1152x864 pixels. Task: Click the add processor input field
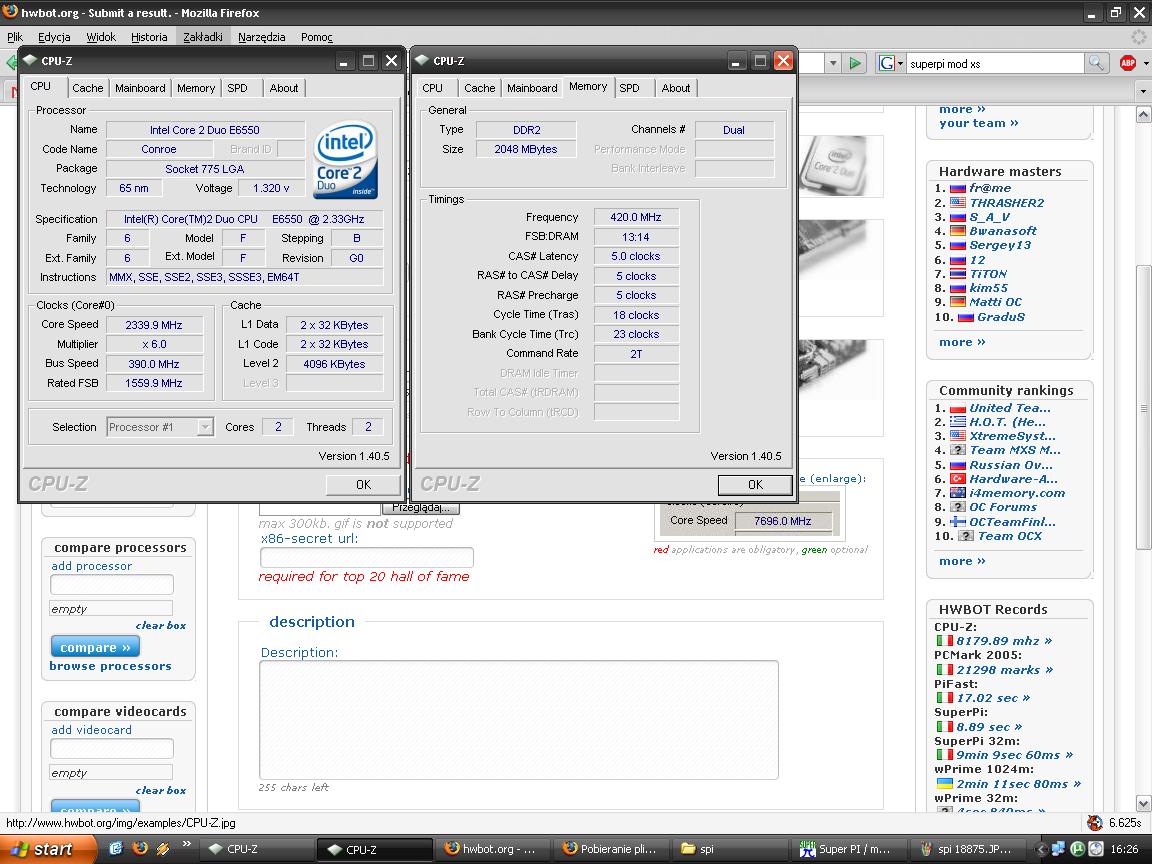(112, 585)
